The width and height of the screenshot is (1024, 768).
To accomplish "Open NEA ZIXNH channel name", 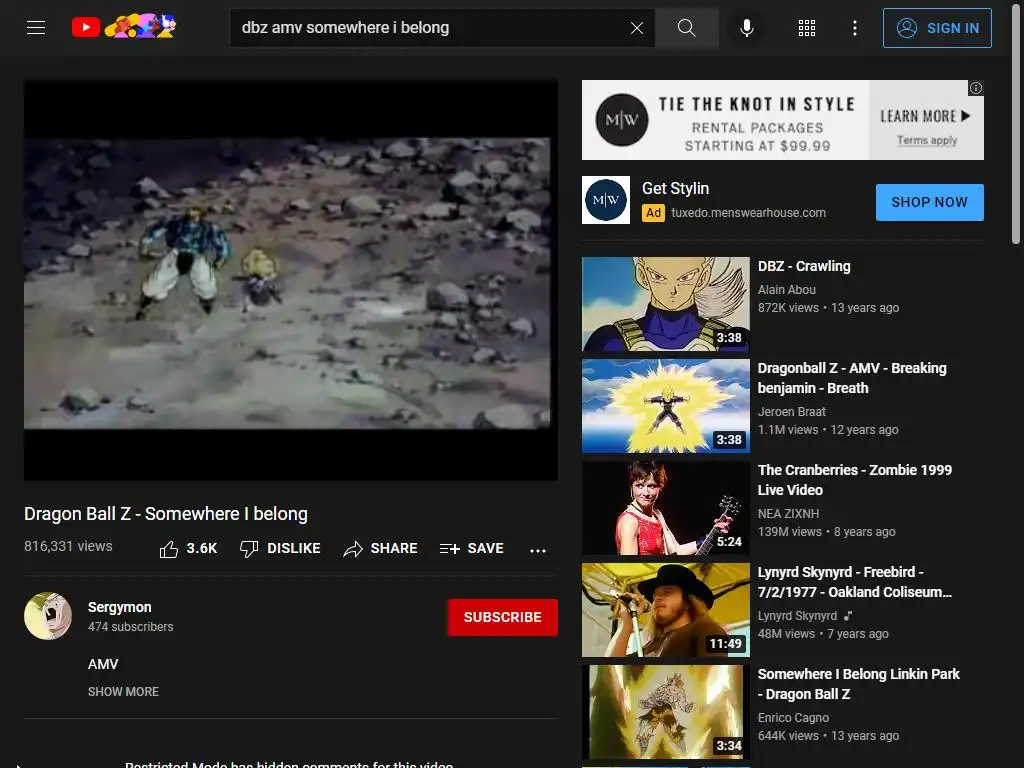I will click(x=788, y=513).
